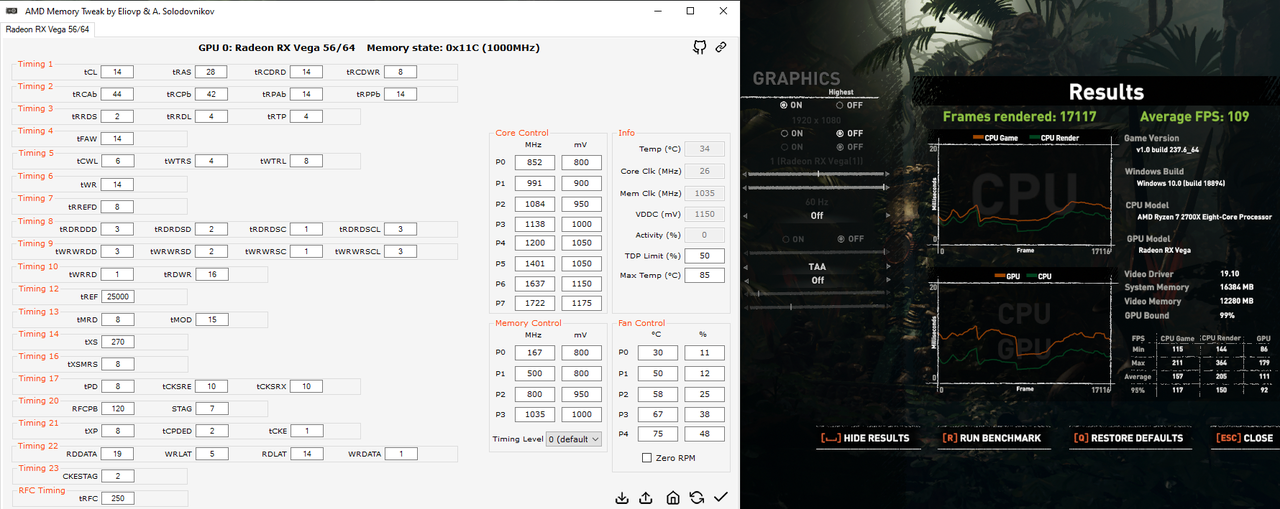
Task: Click the home reset icon
Action: (x=673, y=497)
